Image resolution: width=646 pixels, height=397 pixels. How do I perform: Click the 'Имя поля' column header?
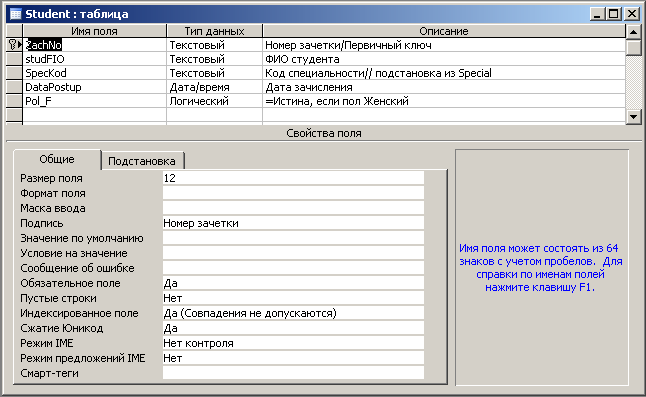(x=95, y=31)
